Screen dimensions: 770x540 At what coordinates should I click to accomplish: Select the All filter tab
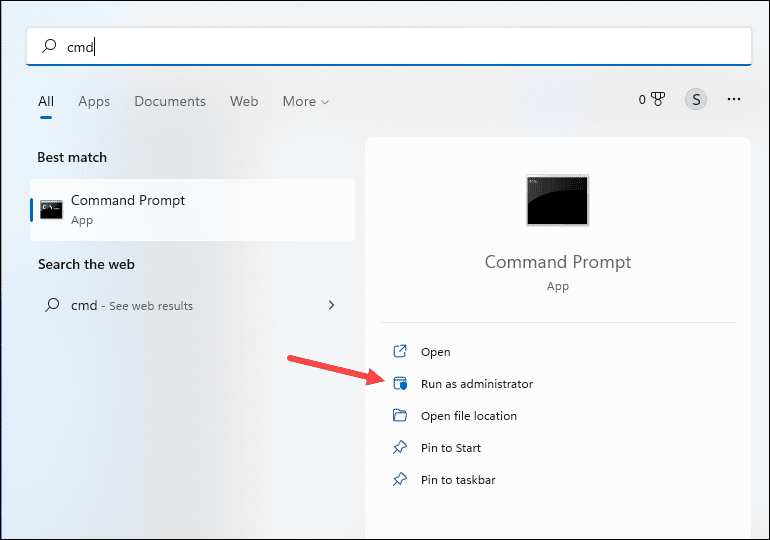click(46, 101)
